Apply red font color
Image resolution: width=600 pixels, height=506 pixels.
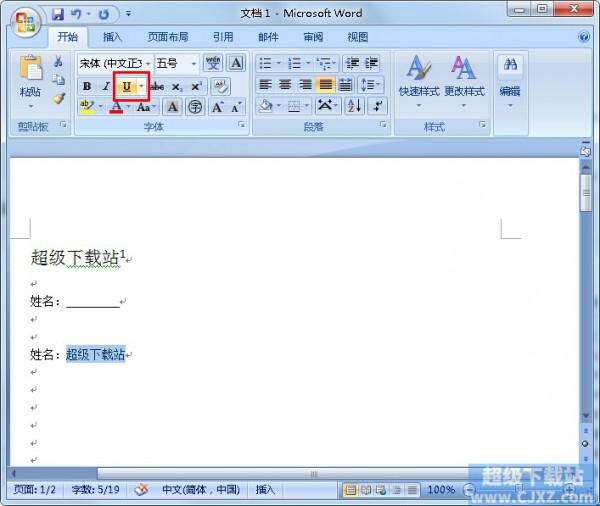point(116,108)
